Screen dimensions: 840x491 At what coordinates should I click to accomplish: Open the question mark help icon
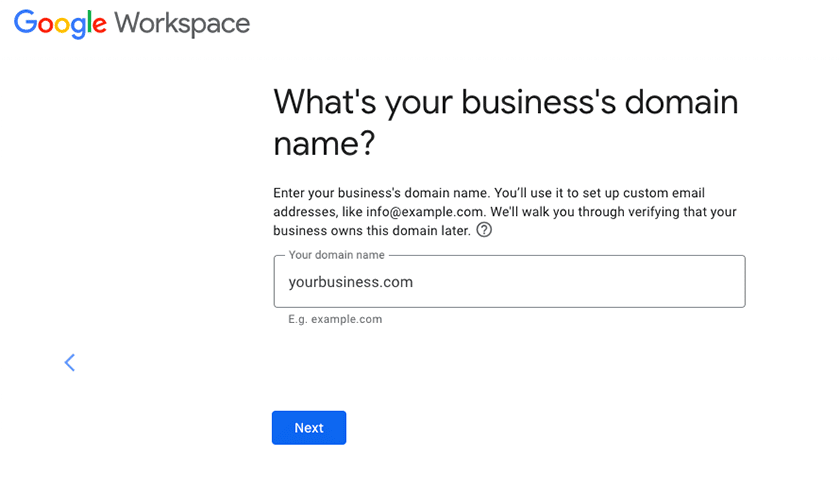pyautogui.click(x=484, y=230)
